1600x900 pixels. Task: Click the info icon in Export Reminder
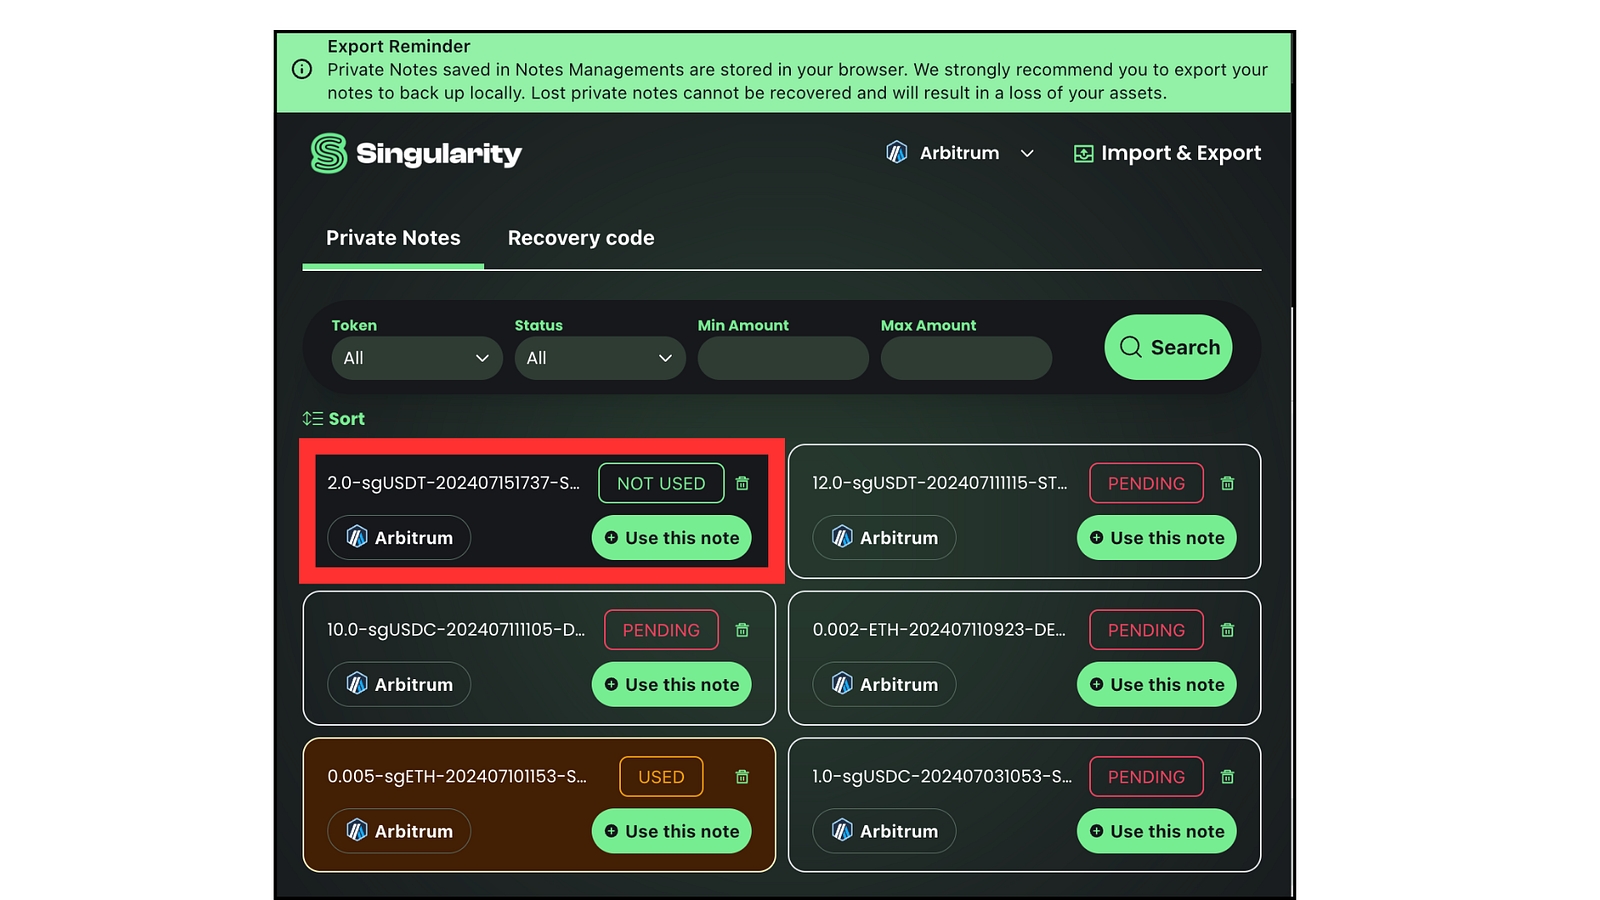(302, 69)
